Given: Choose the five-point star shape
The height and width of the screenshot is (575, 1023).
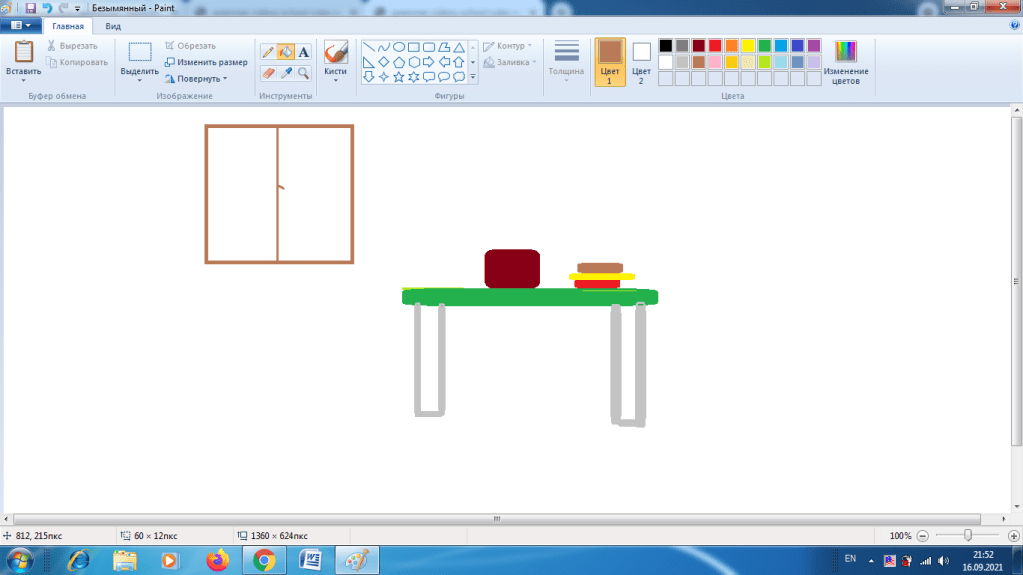Looking at the screenshot, I should [x=398, y=77].
